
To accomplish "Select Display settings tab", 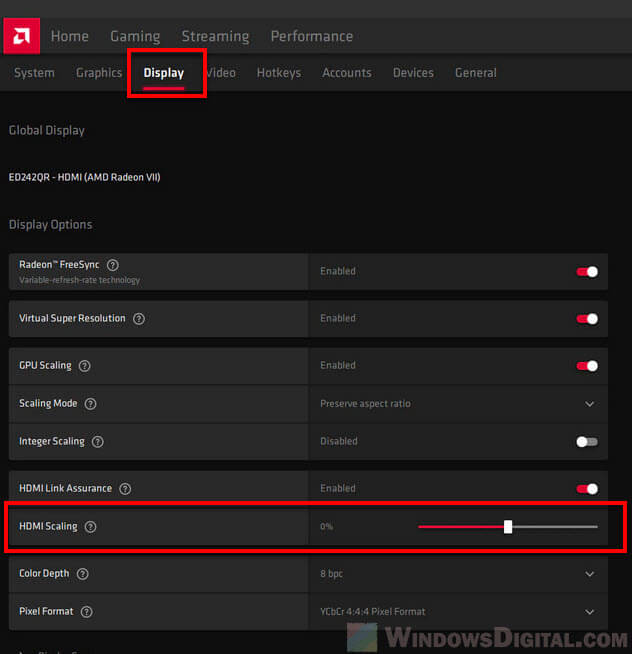I will [164, 73].
